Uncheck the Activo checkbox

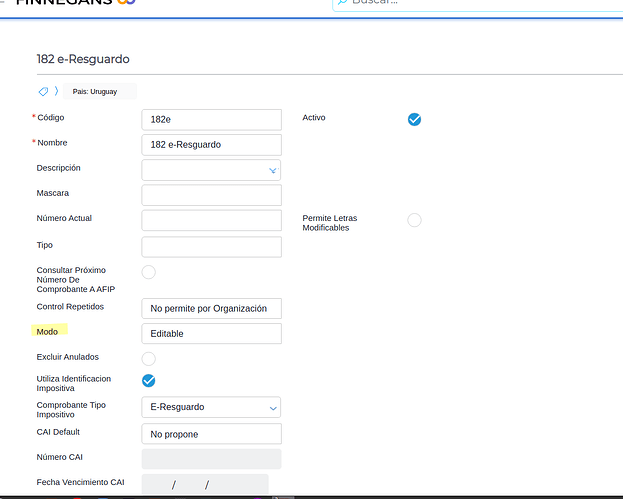click(x=414, y=119)
